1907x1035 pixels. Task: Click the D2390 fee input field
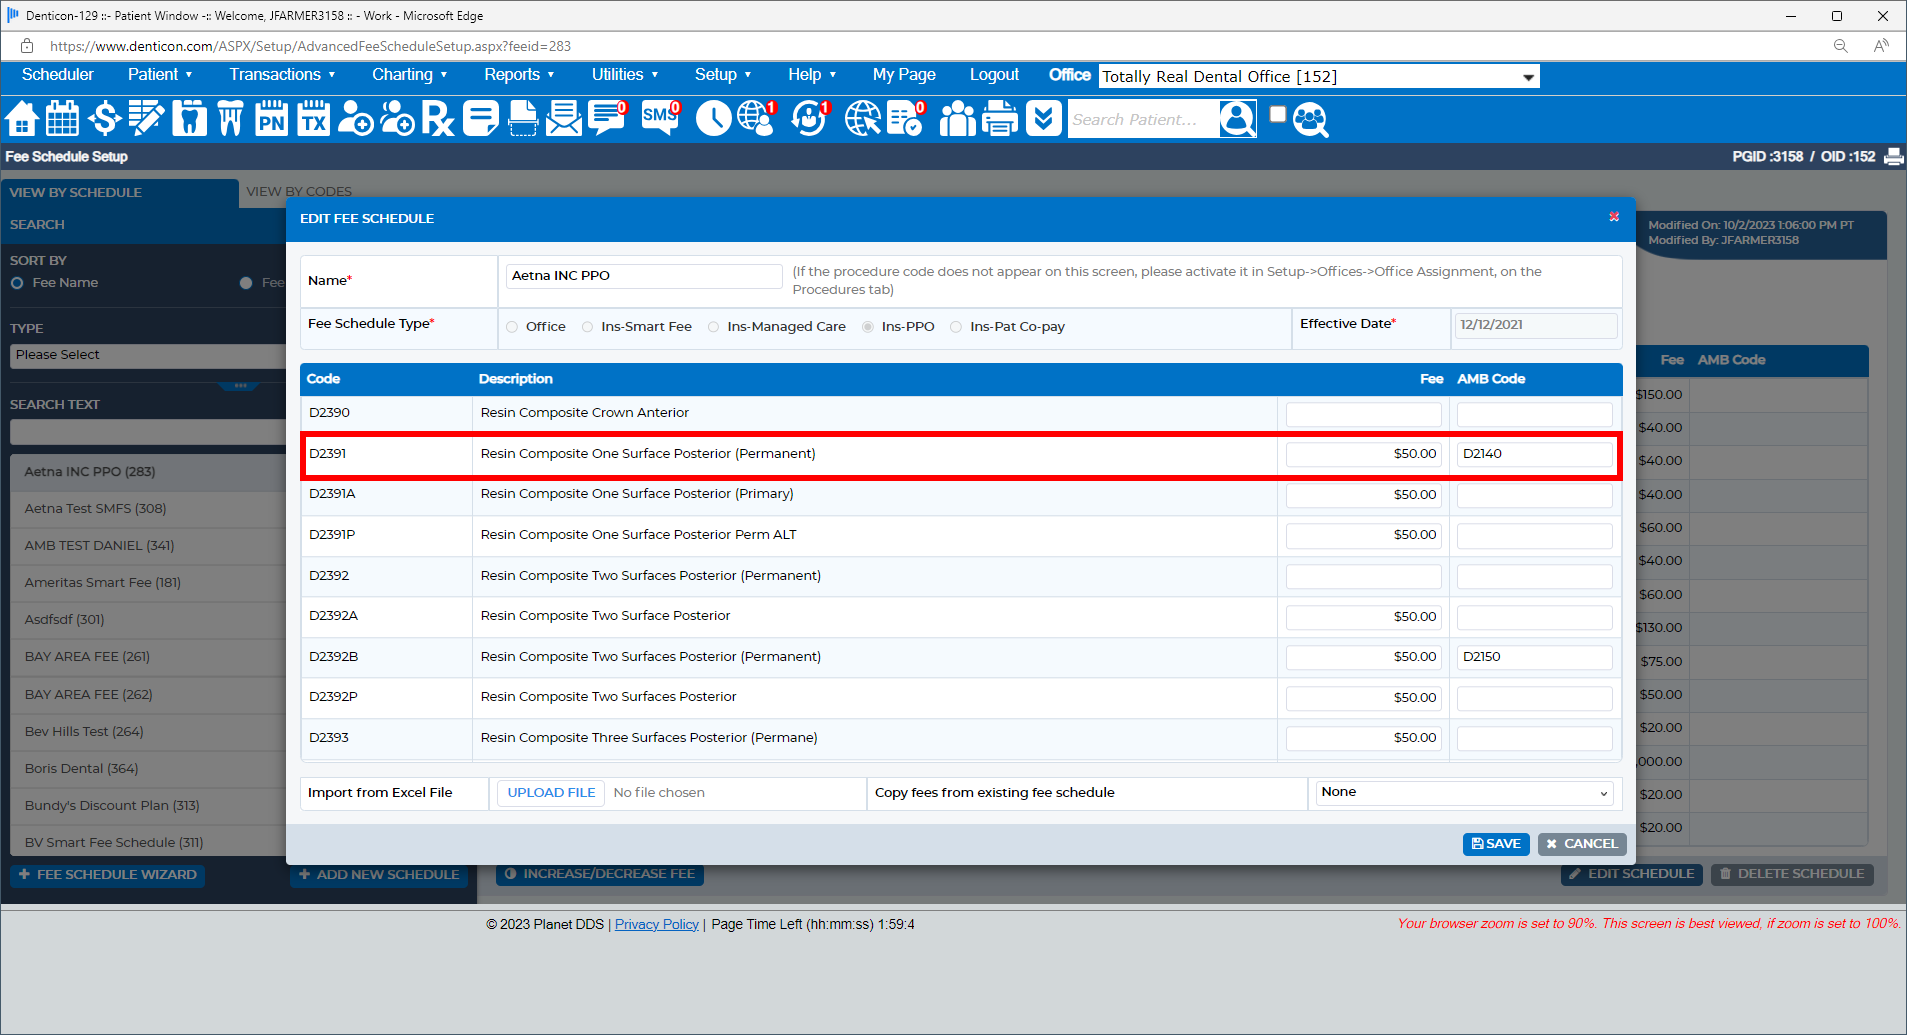1364,414
